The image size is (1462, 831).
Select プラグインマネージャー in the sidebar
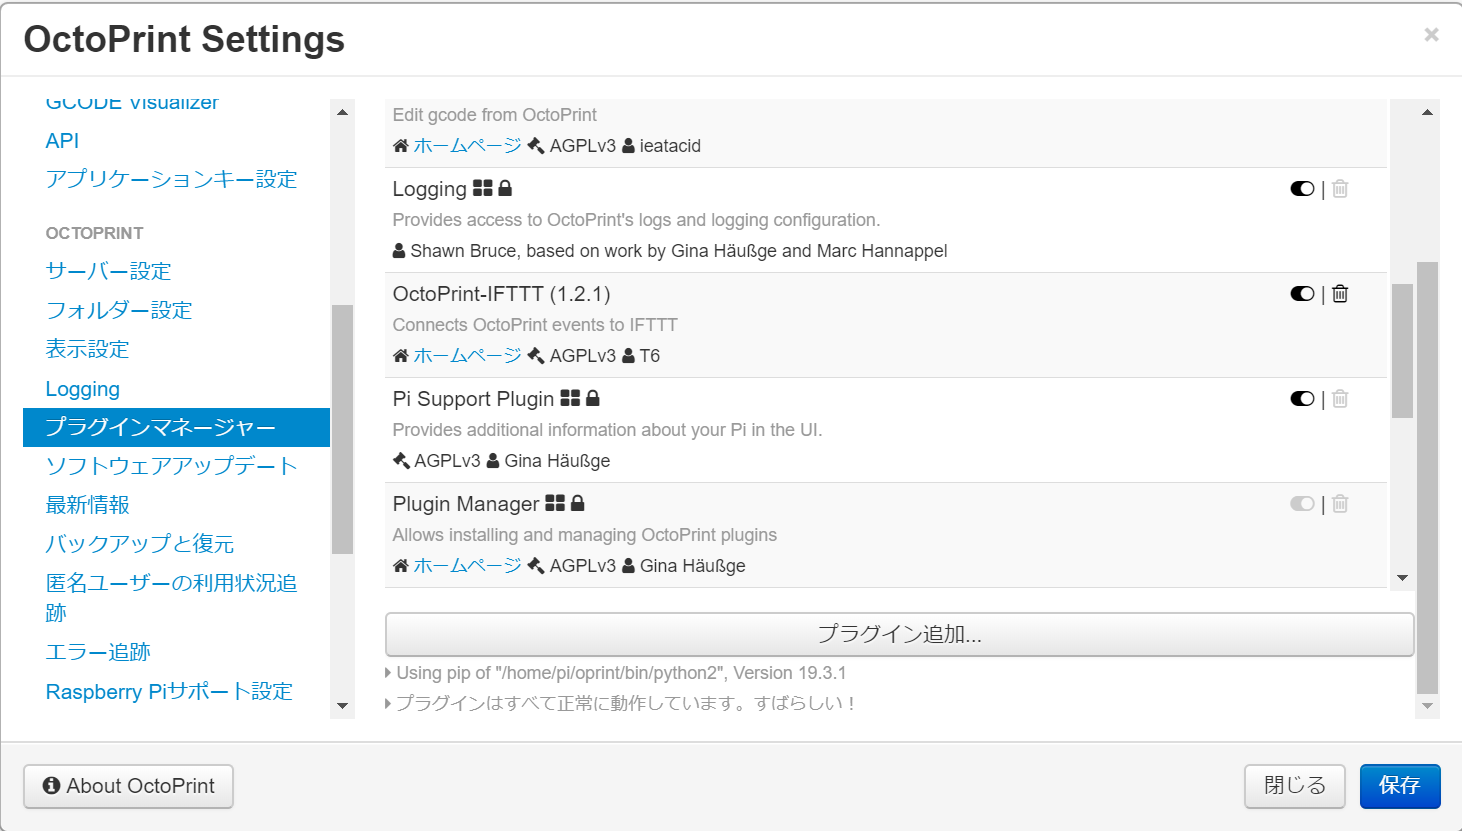click(176, 427)
